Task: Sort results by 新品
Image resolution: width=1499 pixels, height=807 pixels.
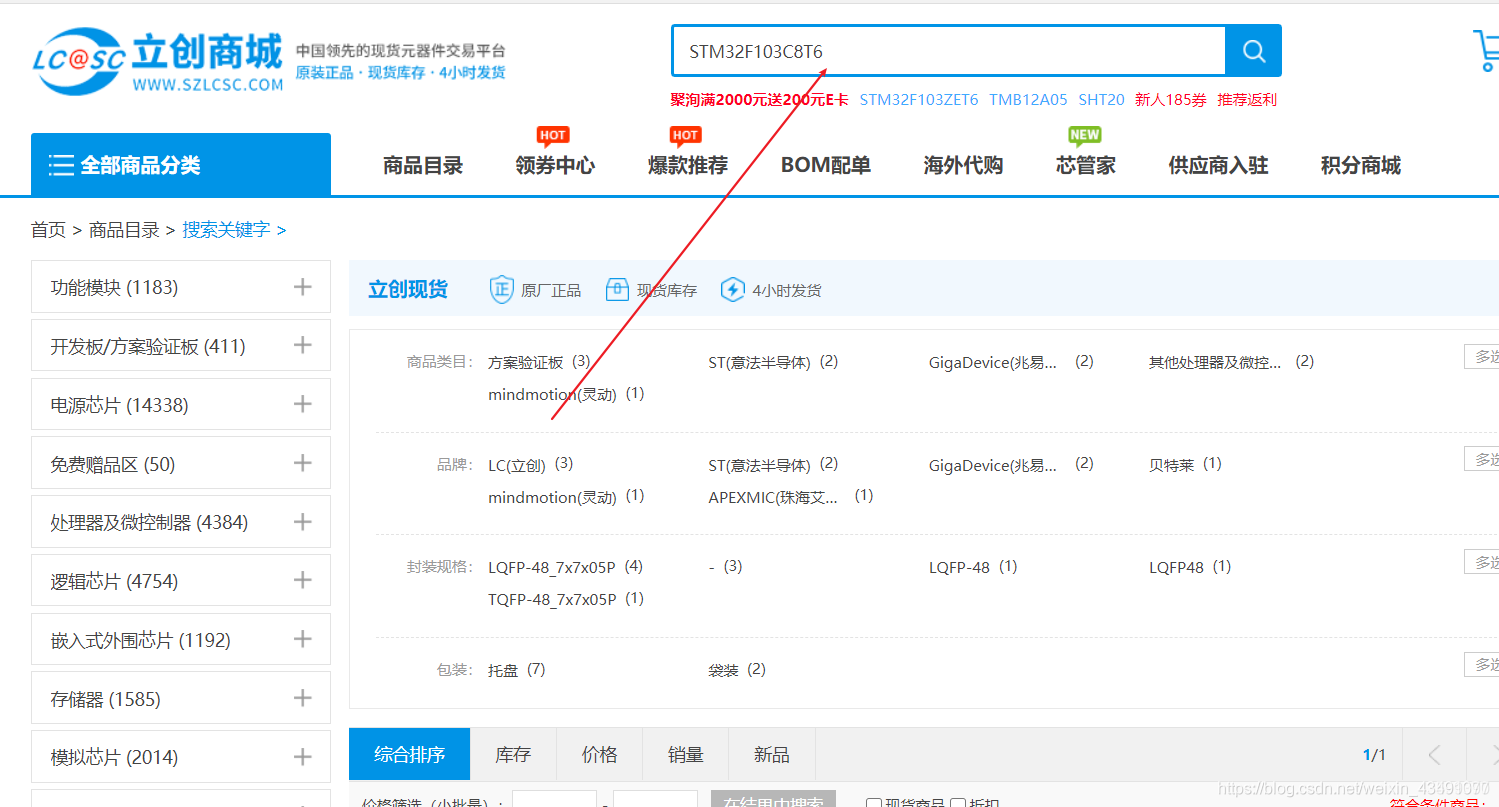Action: (x=772, y=755)
